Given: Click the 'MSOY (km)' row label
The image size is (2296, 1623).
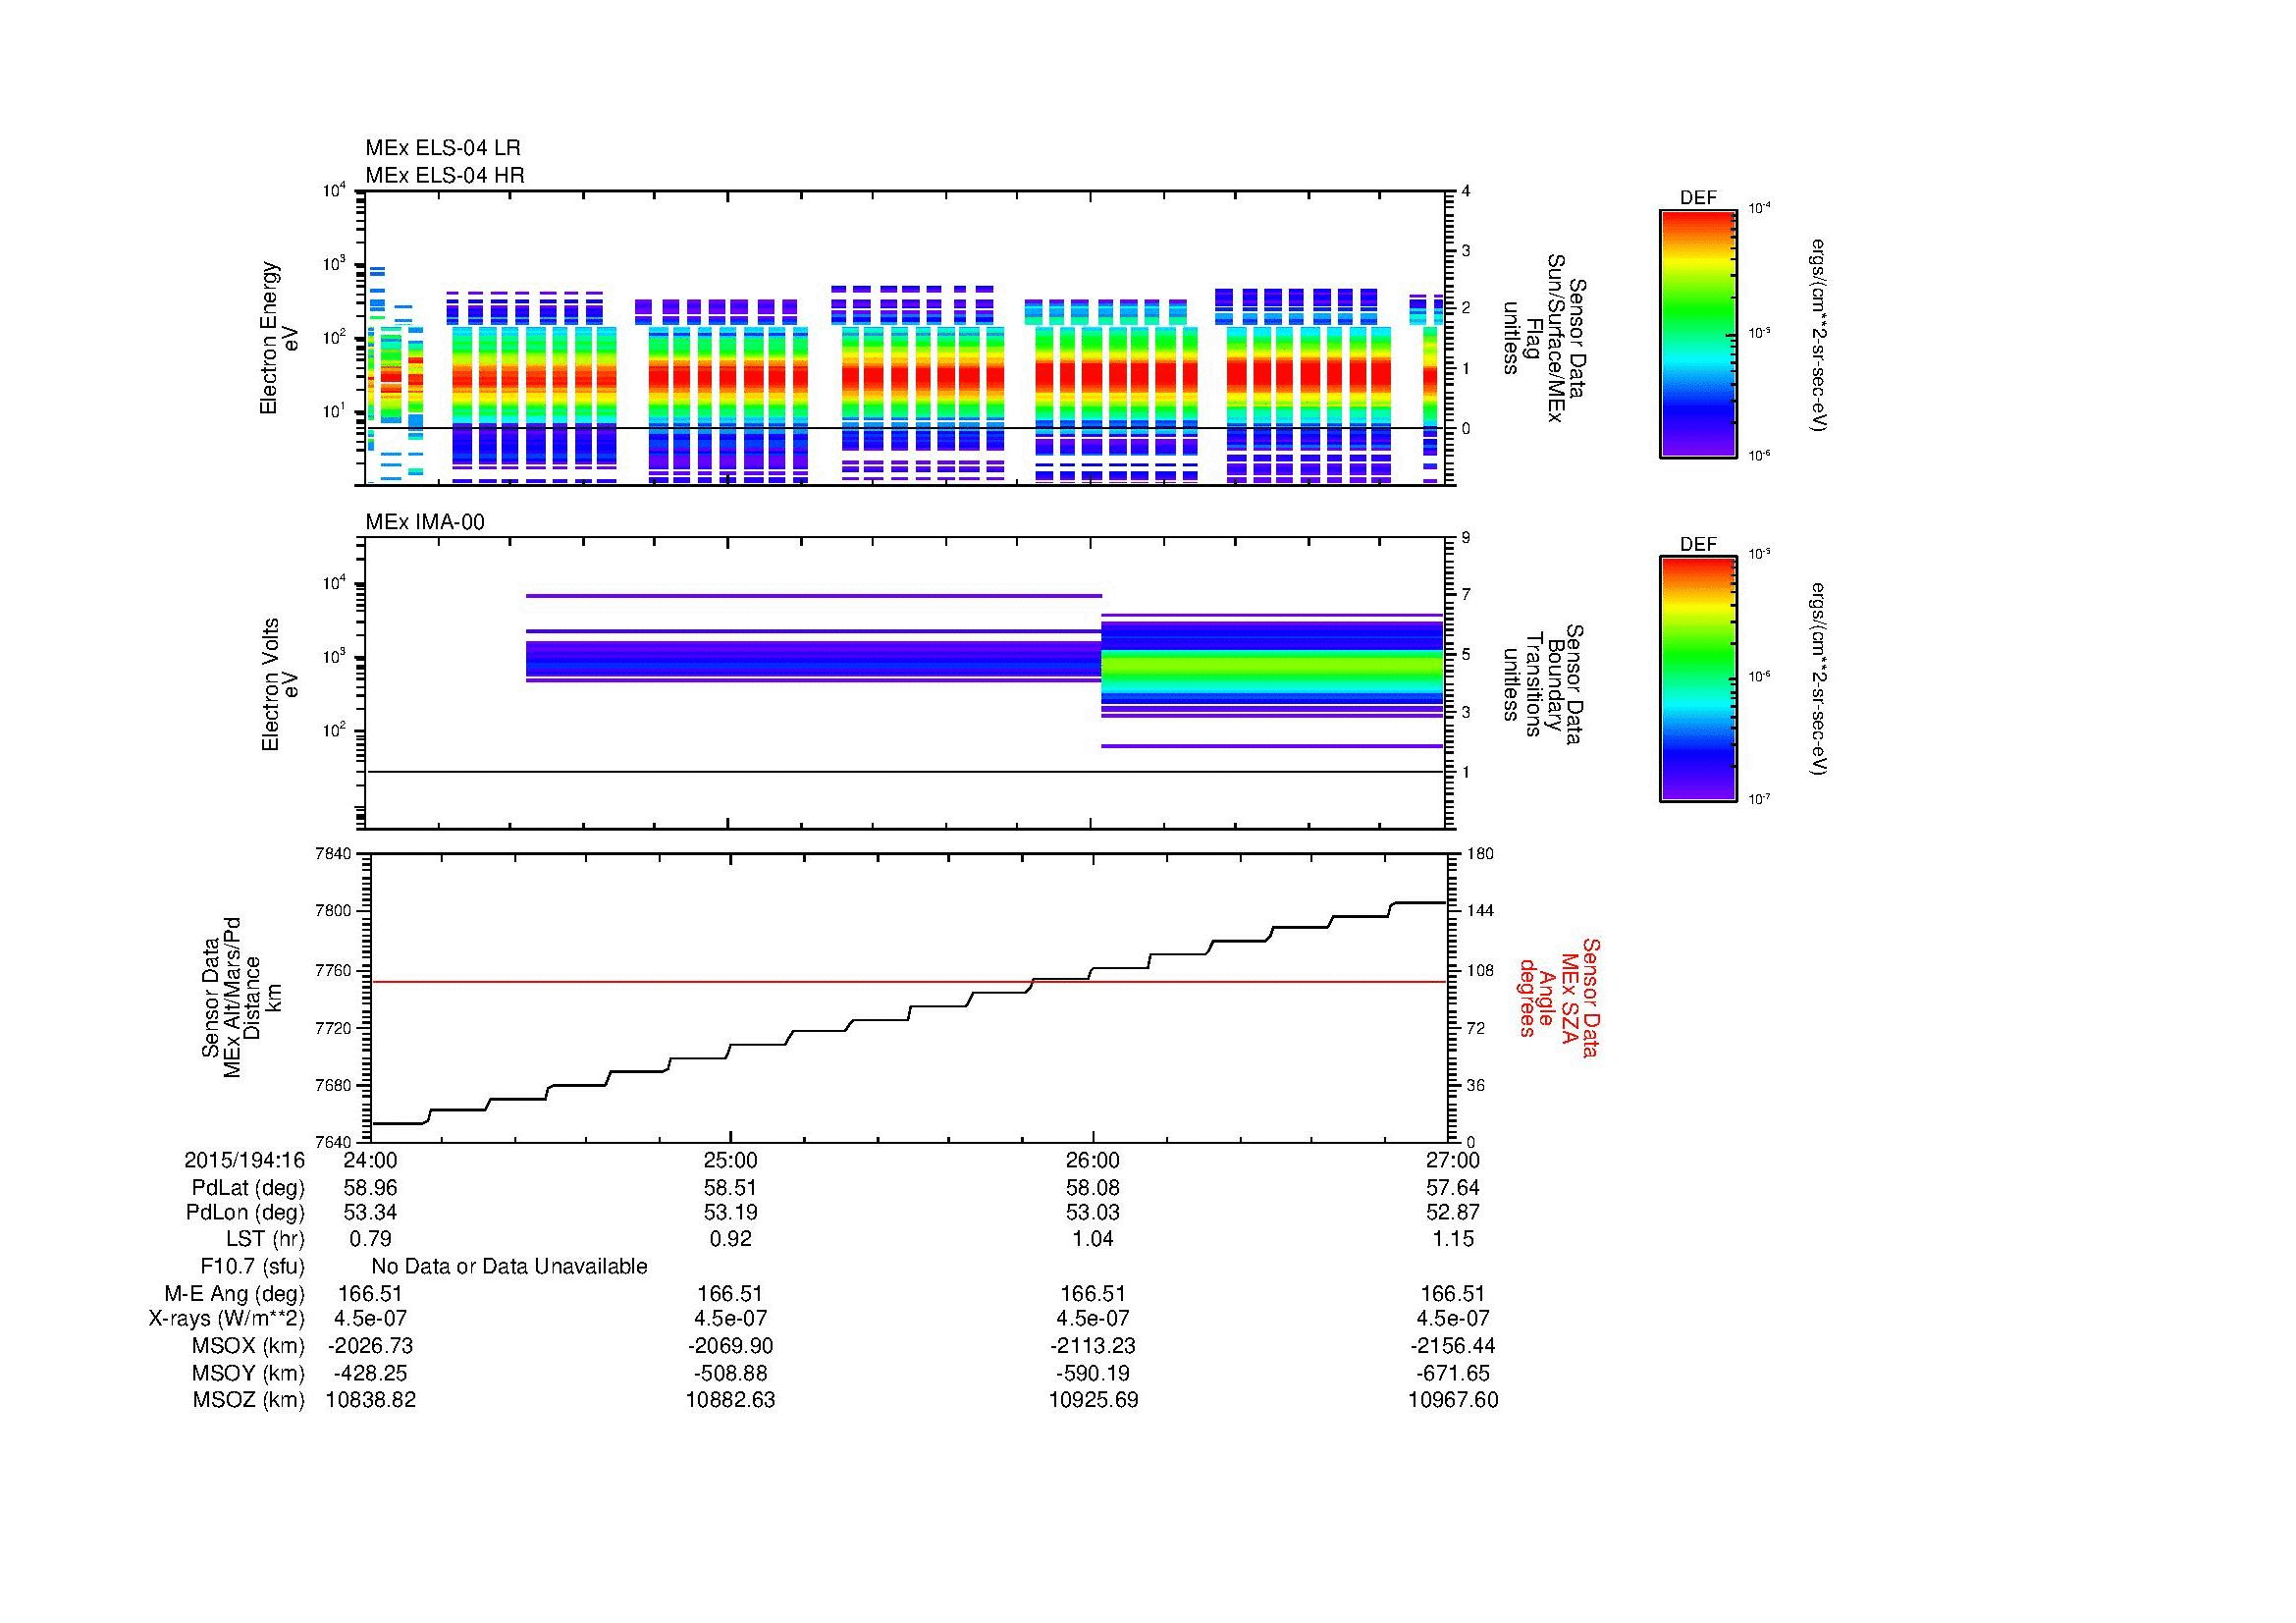Looking at the screenshot, I should pos(248,1373).
